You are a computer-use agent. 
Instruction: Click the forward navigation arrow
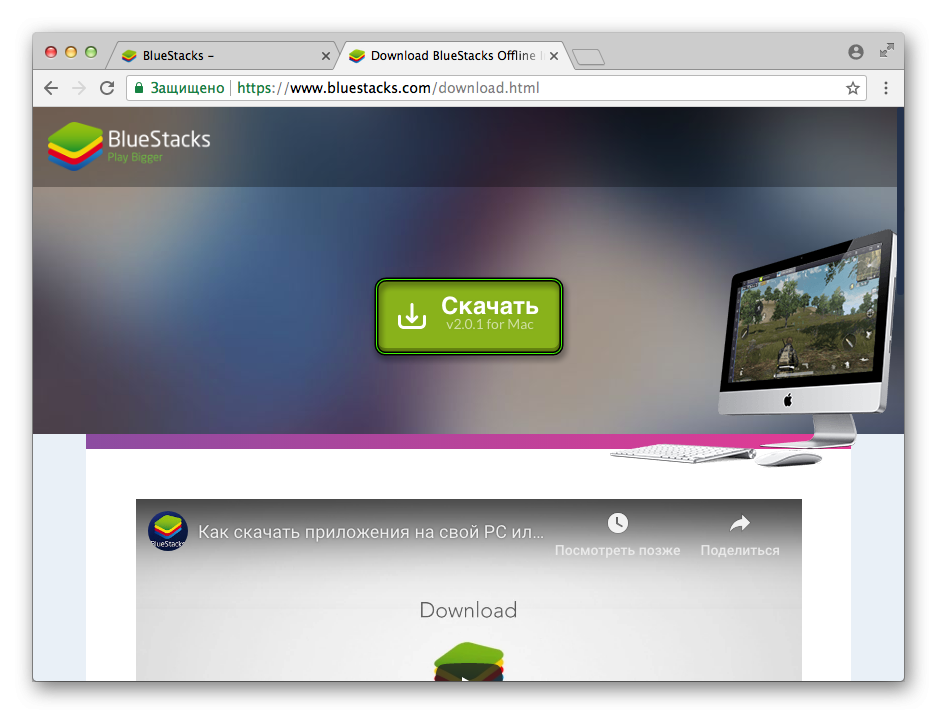pyautogui.click(x=79, y=88)
